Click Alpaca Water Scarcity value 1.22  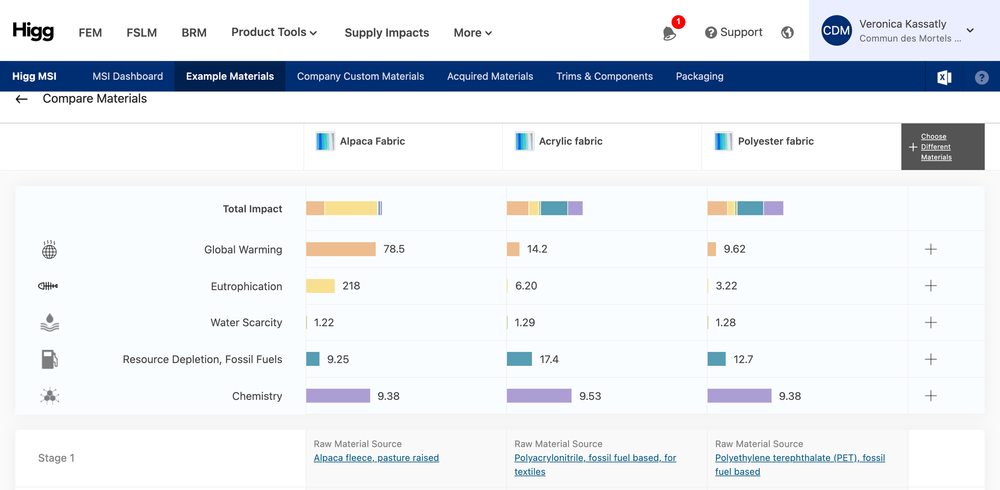pyautogui.click(x=324, y=323)
